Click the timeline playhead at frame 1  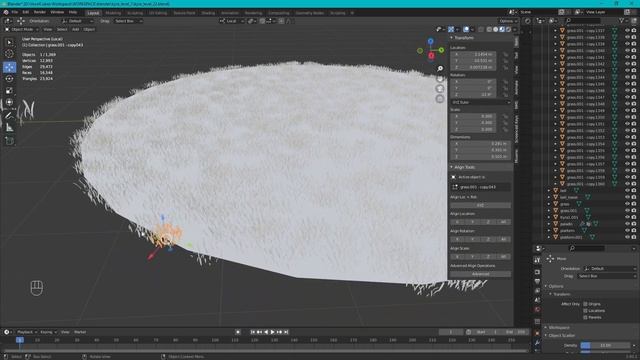pos(20,340)
